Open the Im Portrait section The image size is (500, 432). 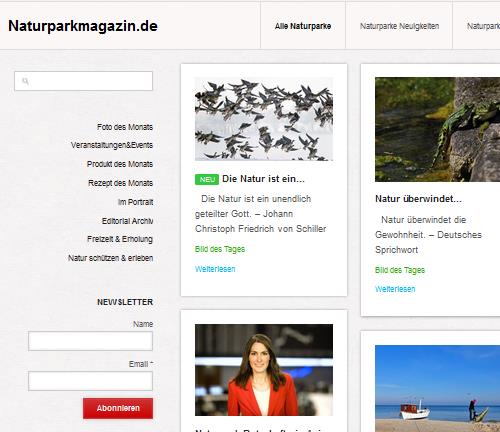click(135, 202)
